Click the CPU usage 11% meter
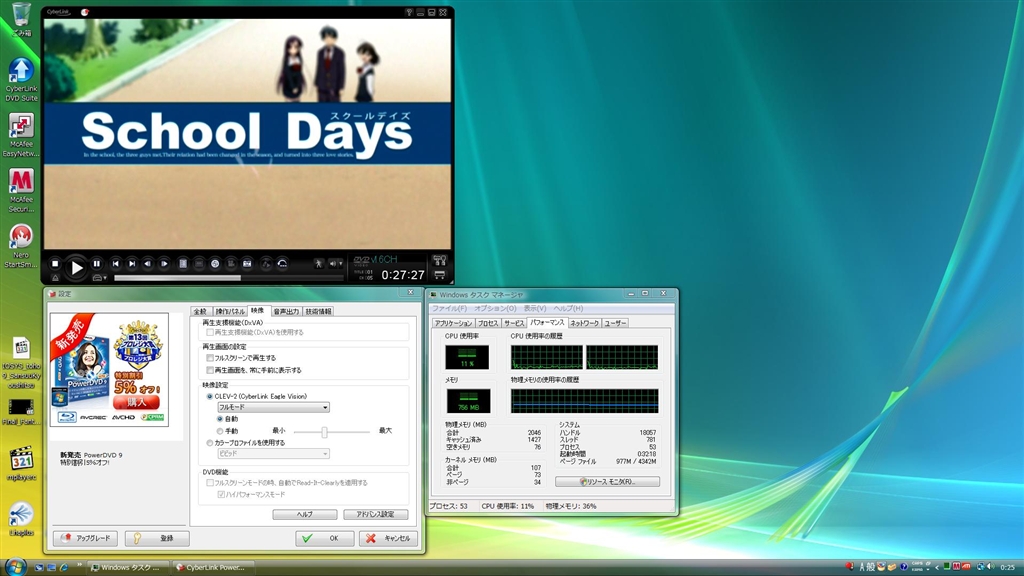The height and width of the screenshot is (576, 1024). 467,357
